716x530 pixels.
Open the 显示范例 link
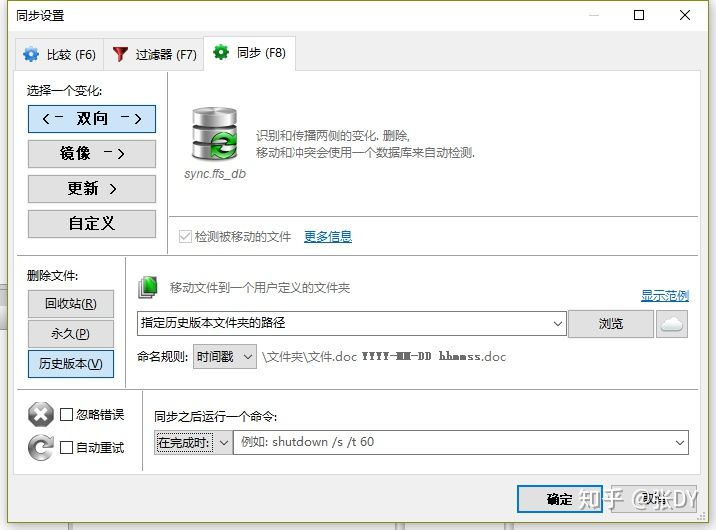click(665, 296)
